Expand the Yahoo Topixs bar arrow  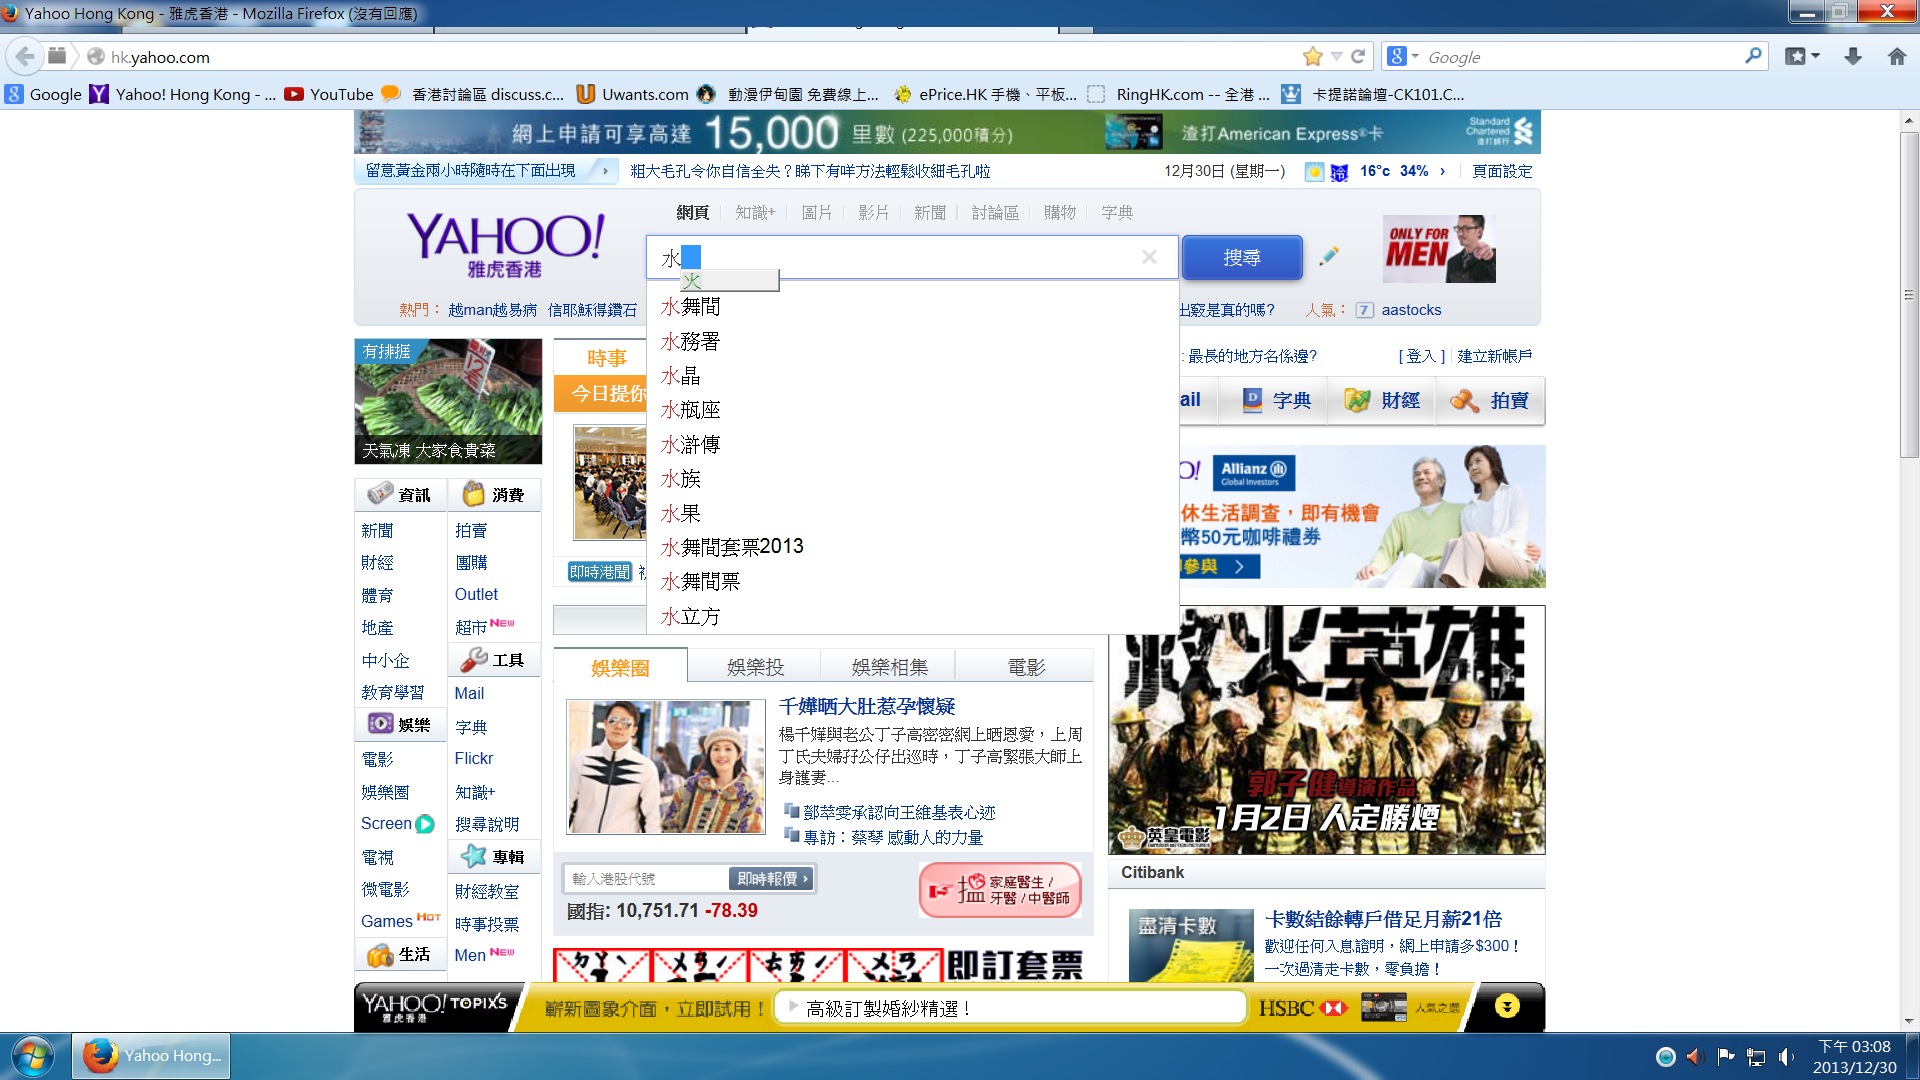[x=1507, y=1006]
